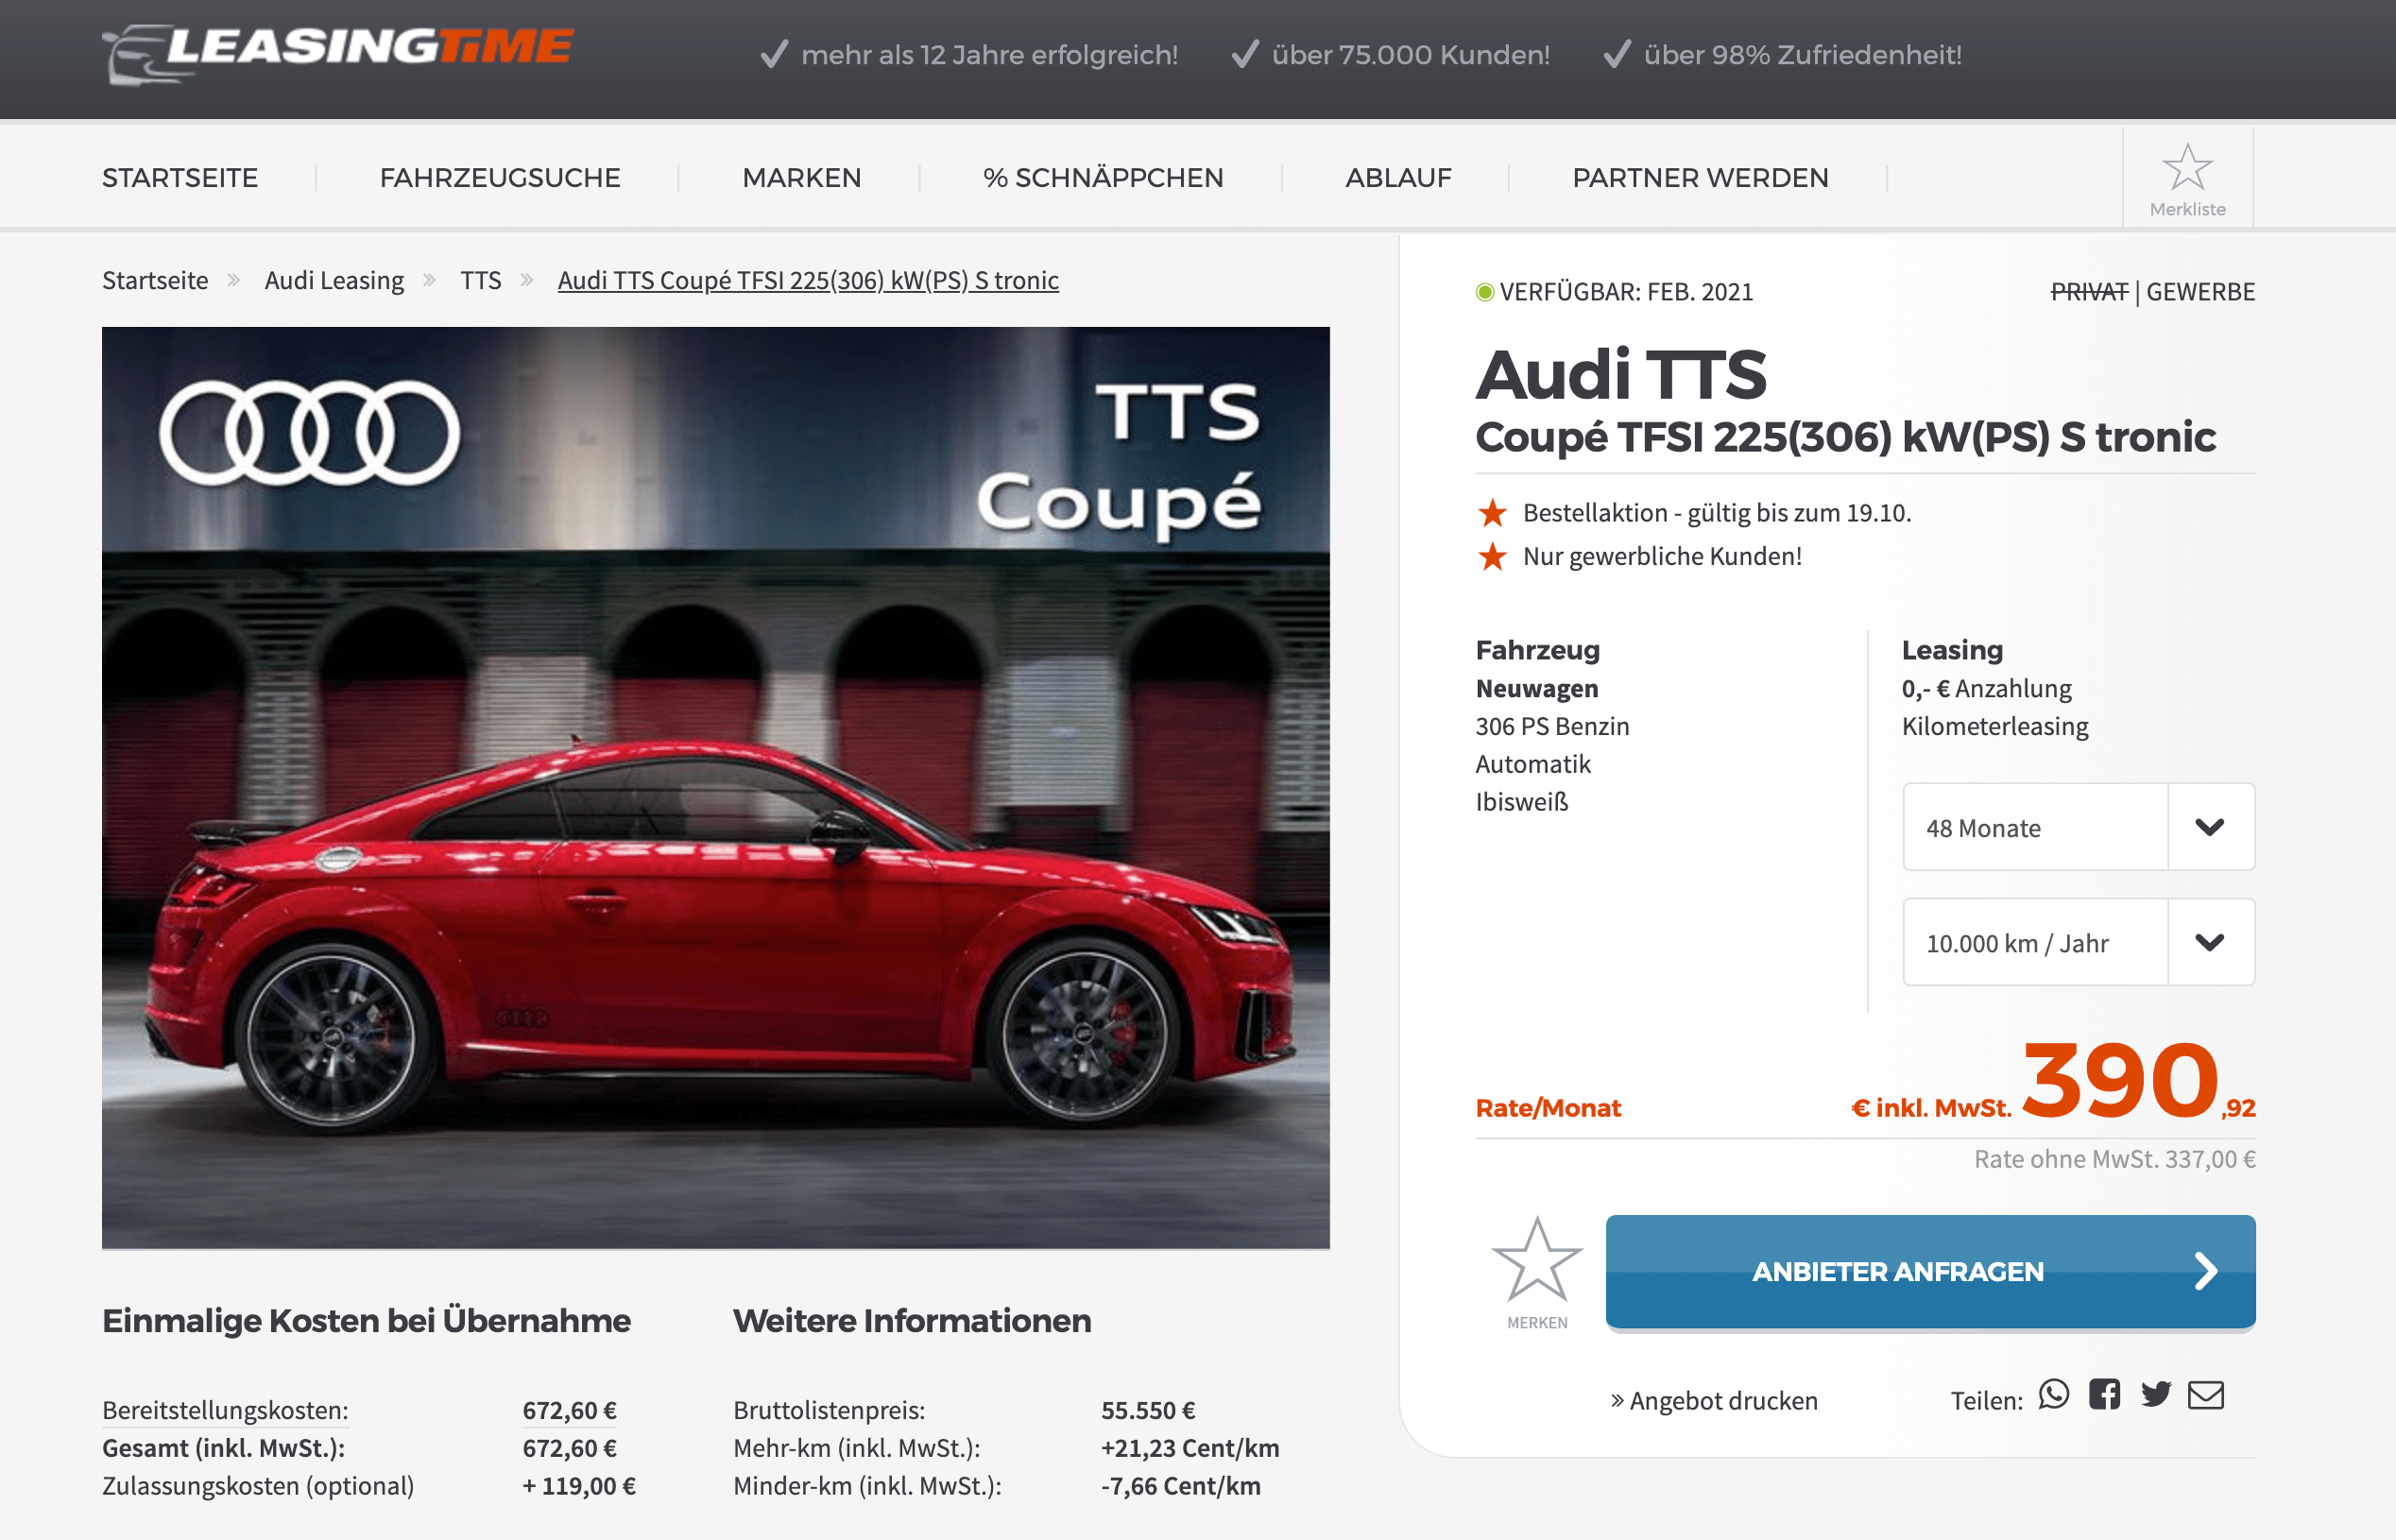This screenshot has width=2396, height=1540.
Task: Go to STARTSEITE in navigation
Action: pos(180,178)
